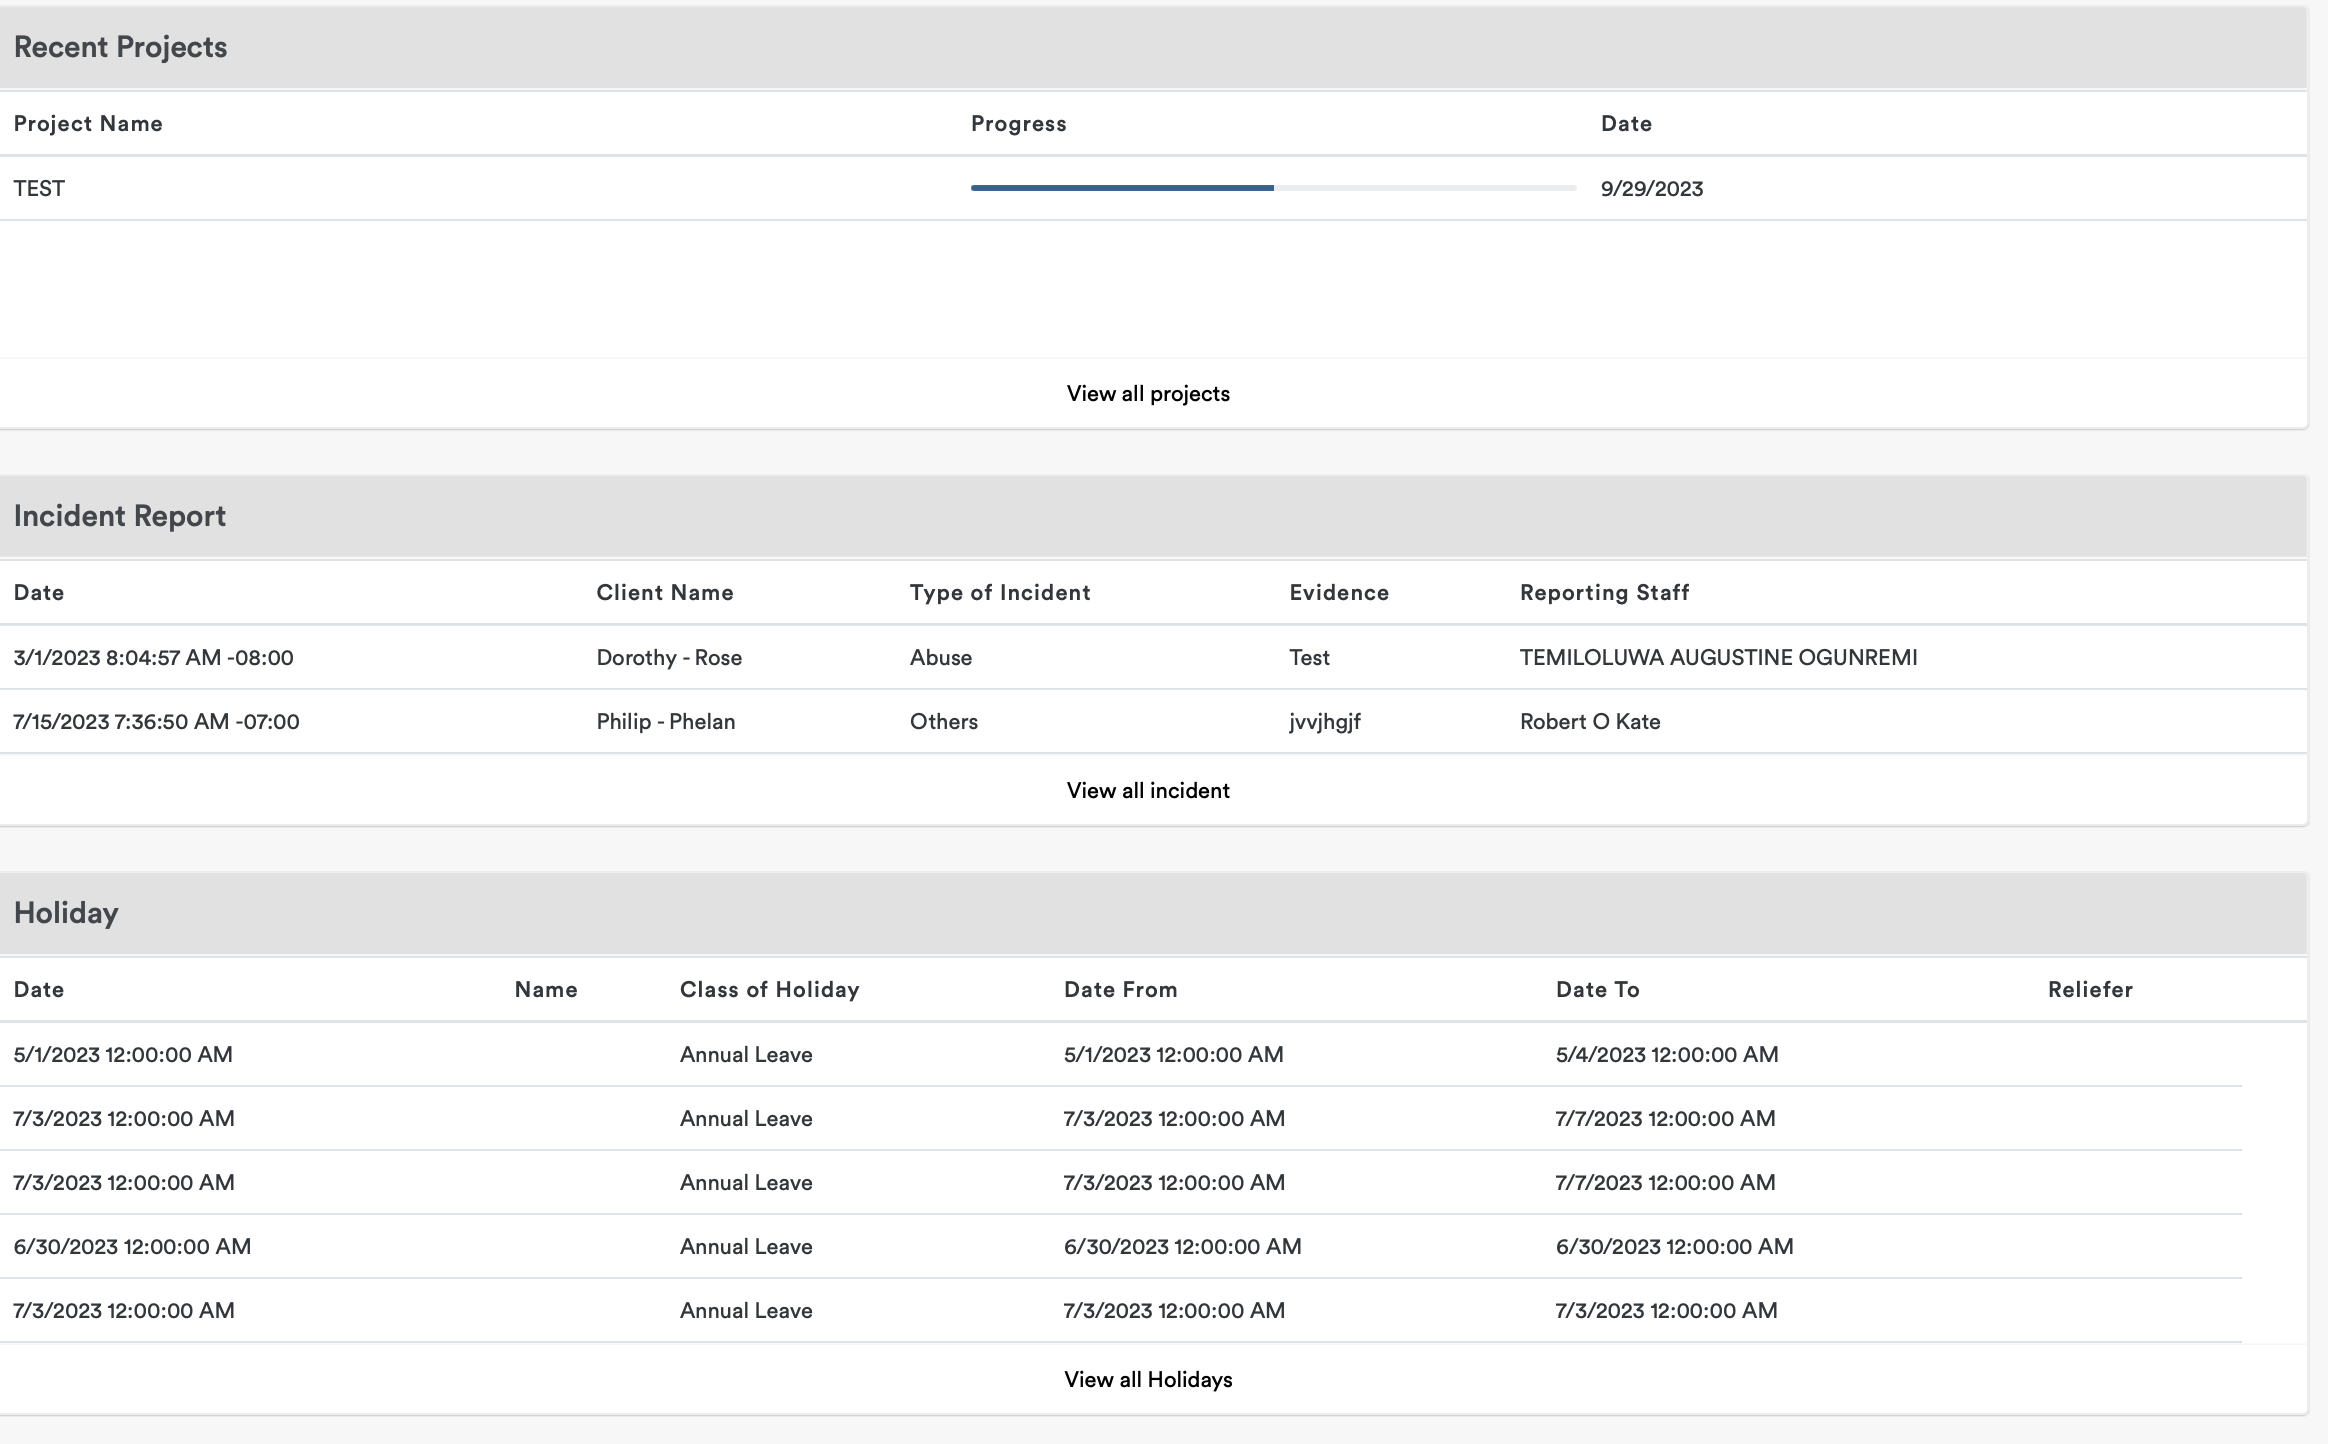Click the jvvjhgjf evidence cell
The height and width of the screenshot is (1444, 2328).
pyautogui.click(x=1324, y=722)
